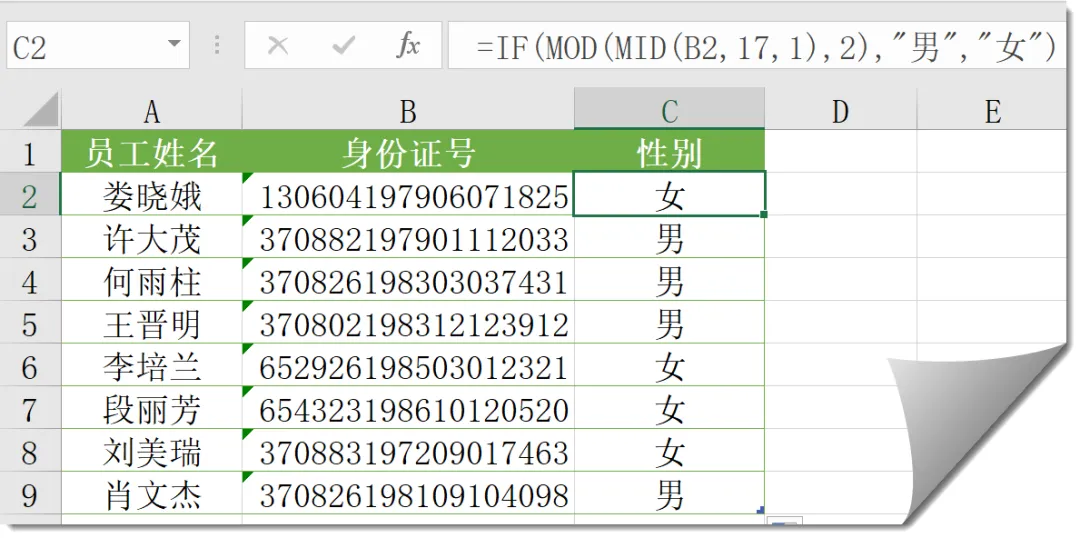Select cell containing 何雨柱
Viewport: 1080px width, 538px height.
[x=152, y=280]
